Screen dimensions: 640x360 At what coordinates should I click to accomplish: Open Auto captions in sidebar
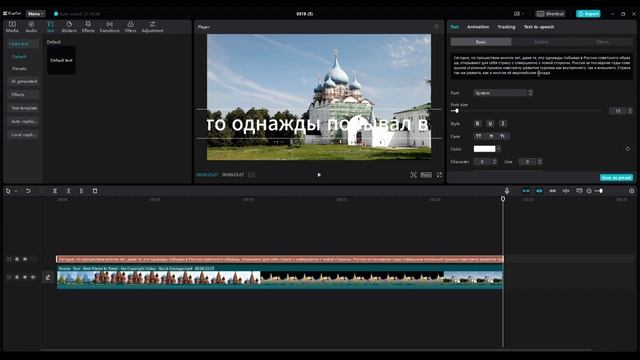pyautogui.click(x=24, y=122)
